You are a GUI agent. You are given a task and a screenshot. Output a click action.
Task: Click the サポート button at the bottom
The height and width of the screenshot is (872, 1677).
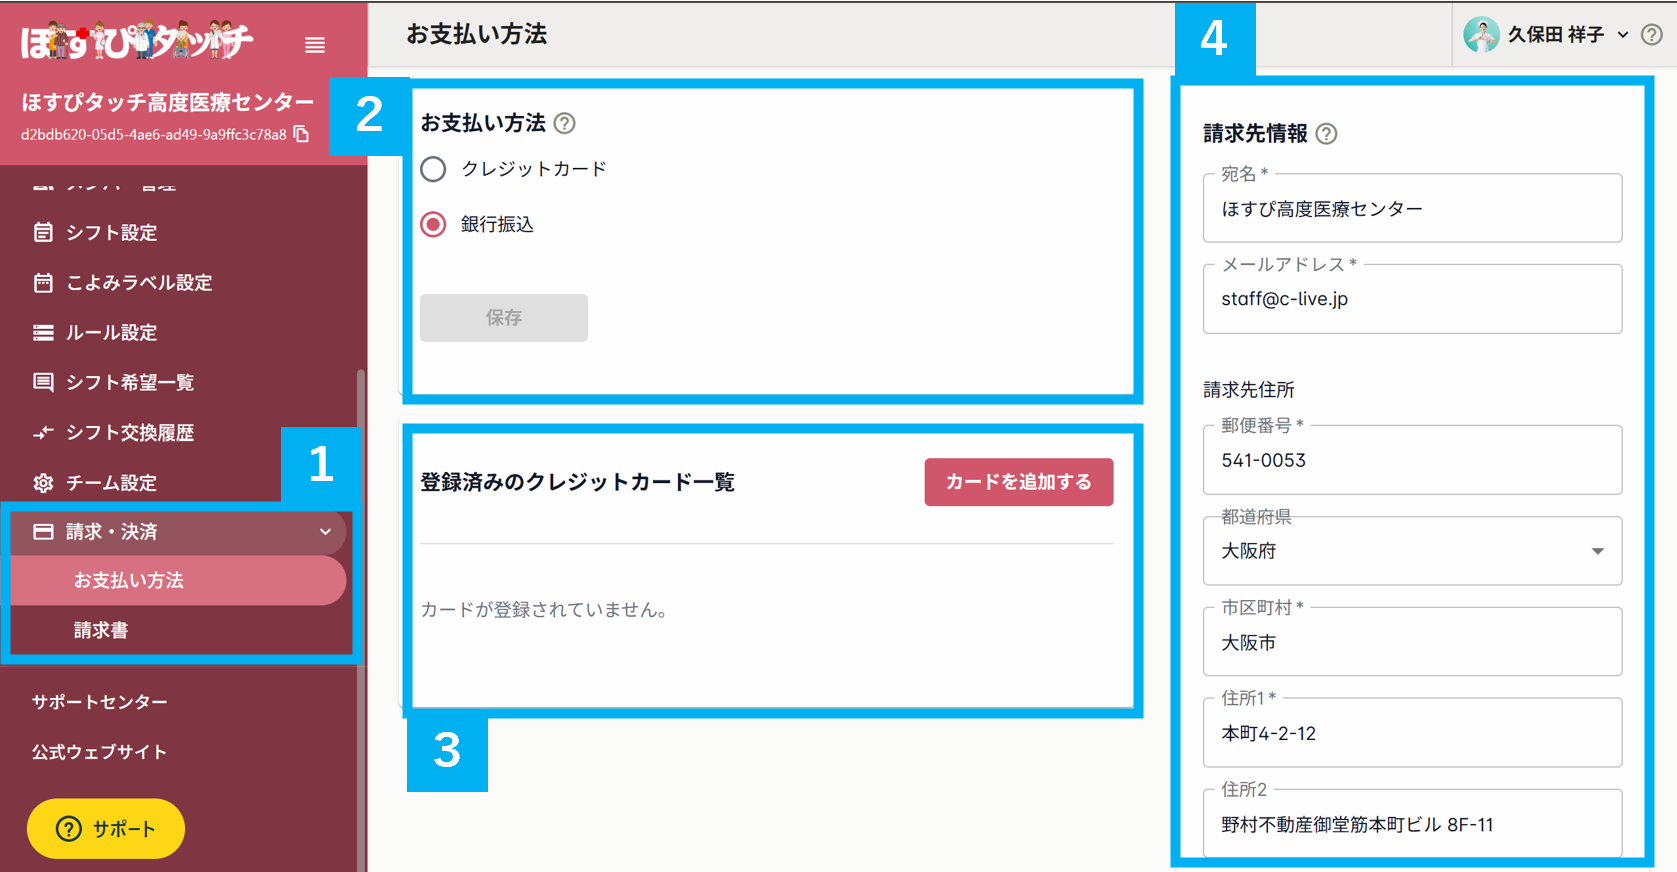105,828
